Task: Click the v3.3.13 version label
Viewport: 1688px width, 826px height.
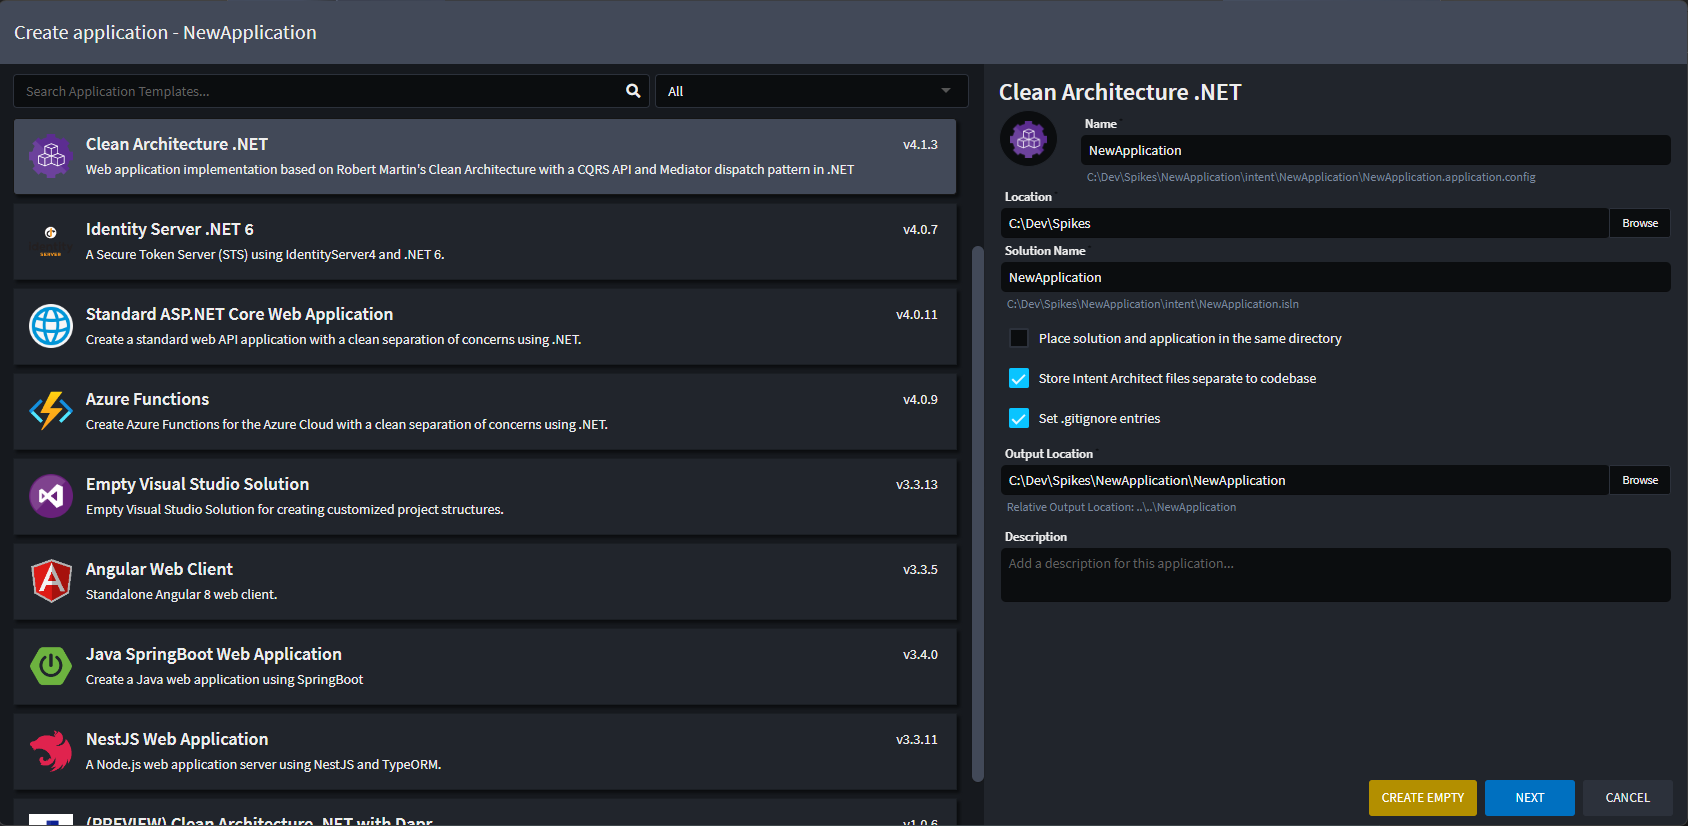Action: coord(917,484)
